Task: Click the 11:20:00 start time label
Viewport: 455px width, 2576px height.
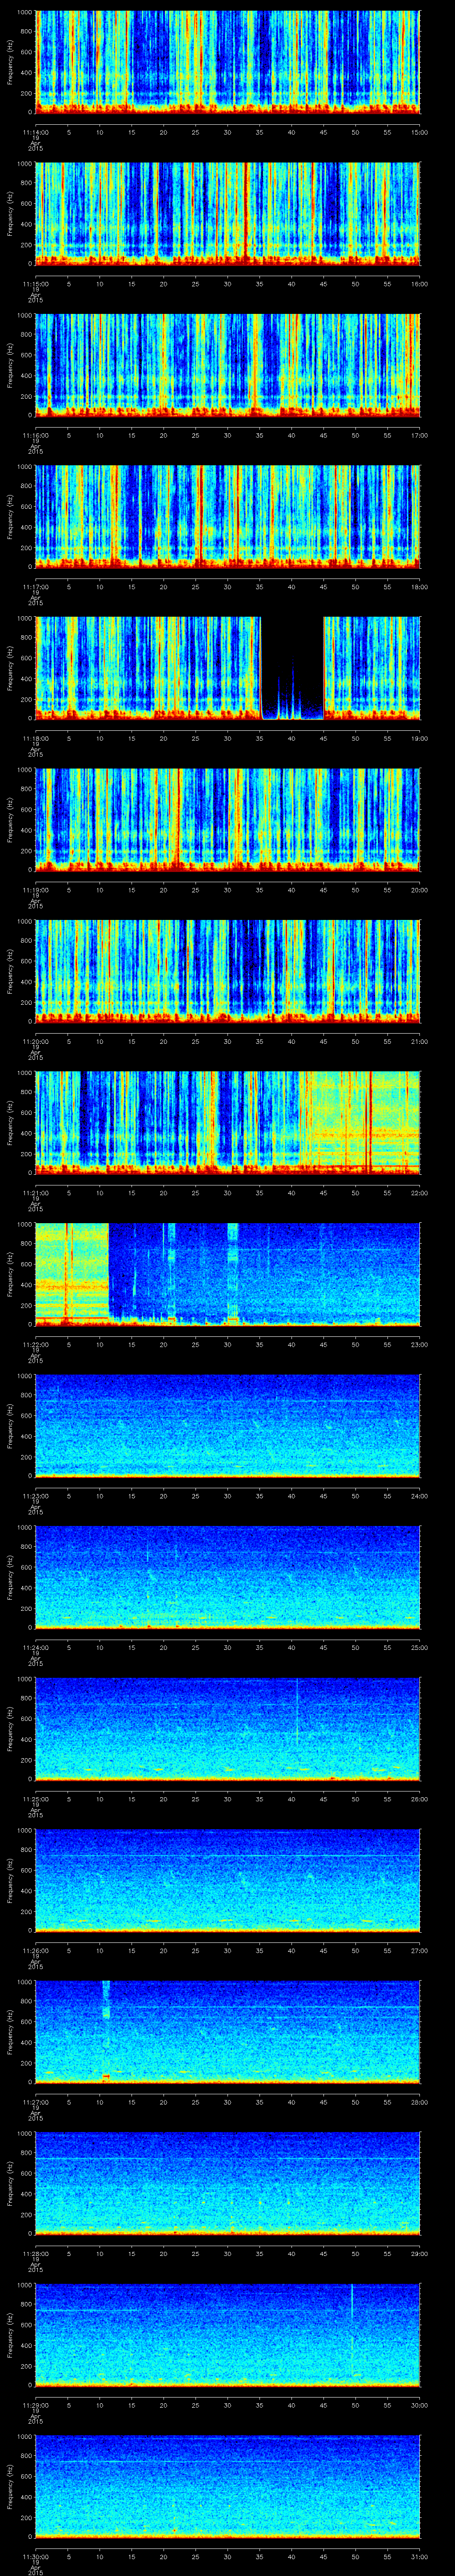Action: (35, 1041)
